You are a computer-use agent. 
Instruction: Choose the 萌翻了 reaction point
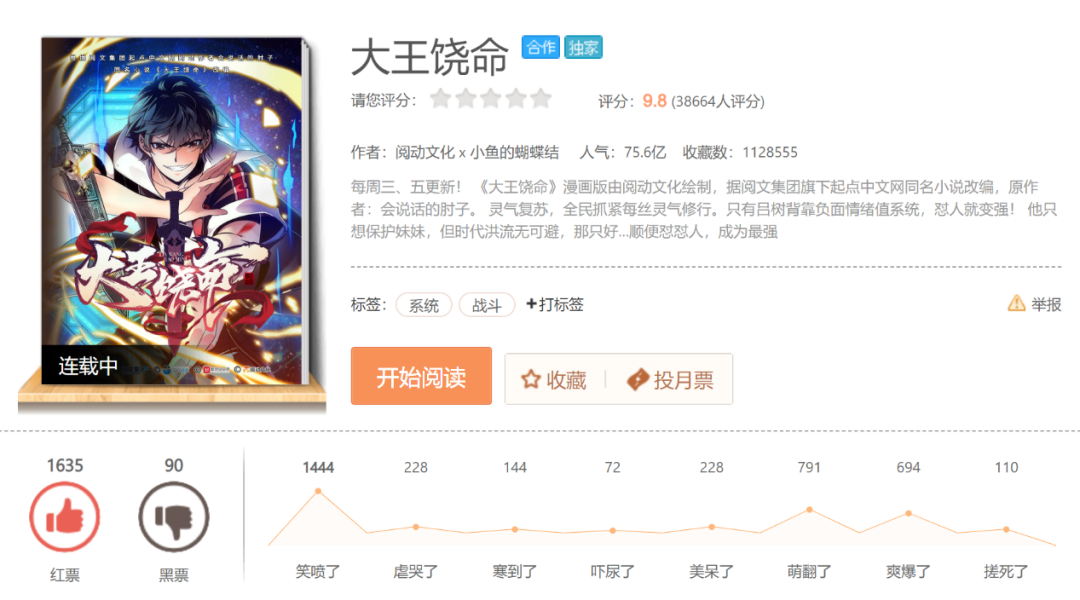pos(809,510)
